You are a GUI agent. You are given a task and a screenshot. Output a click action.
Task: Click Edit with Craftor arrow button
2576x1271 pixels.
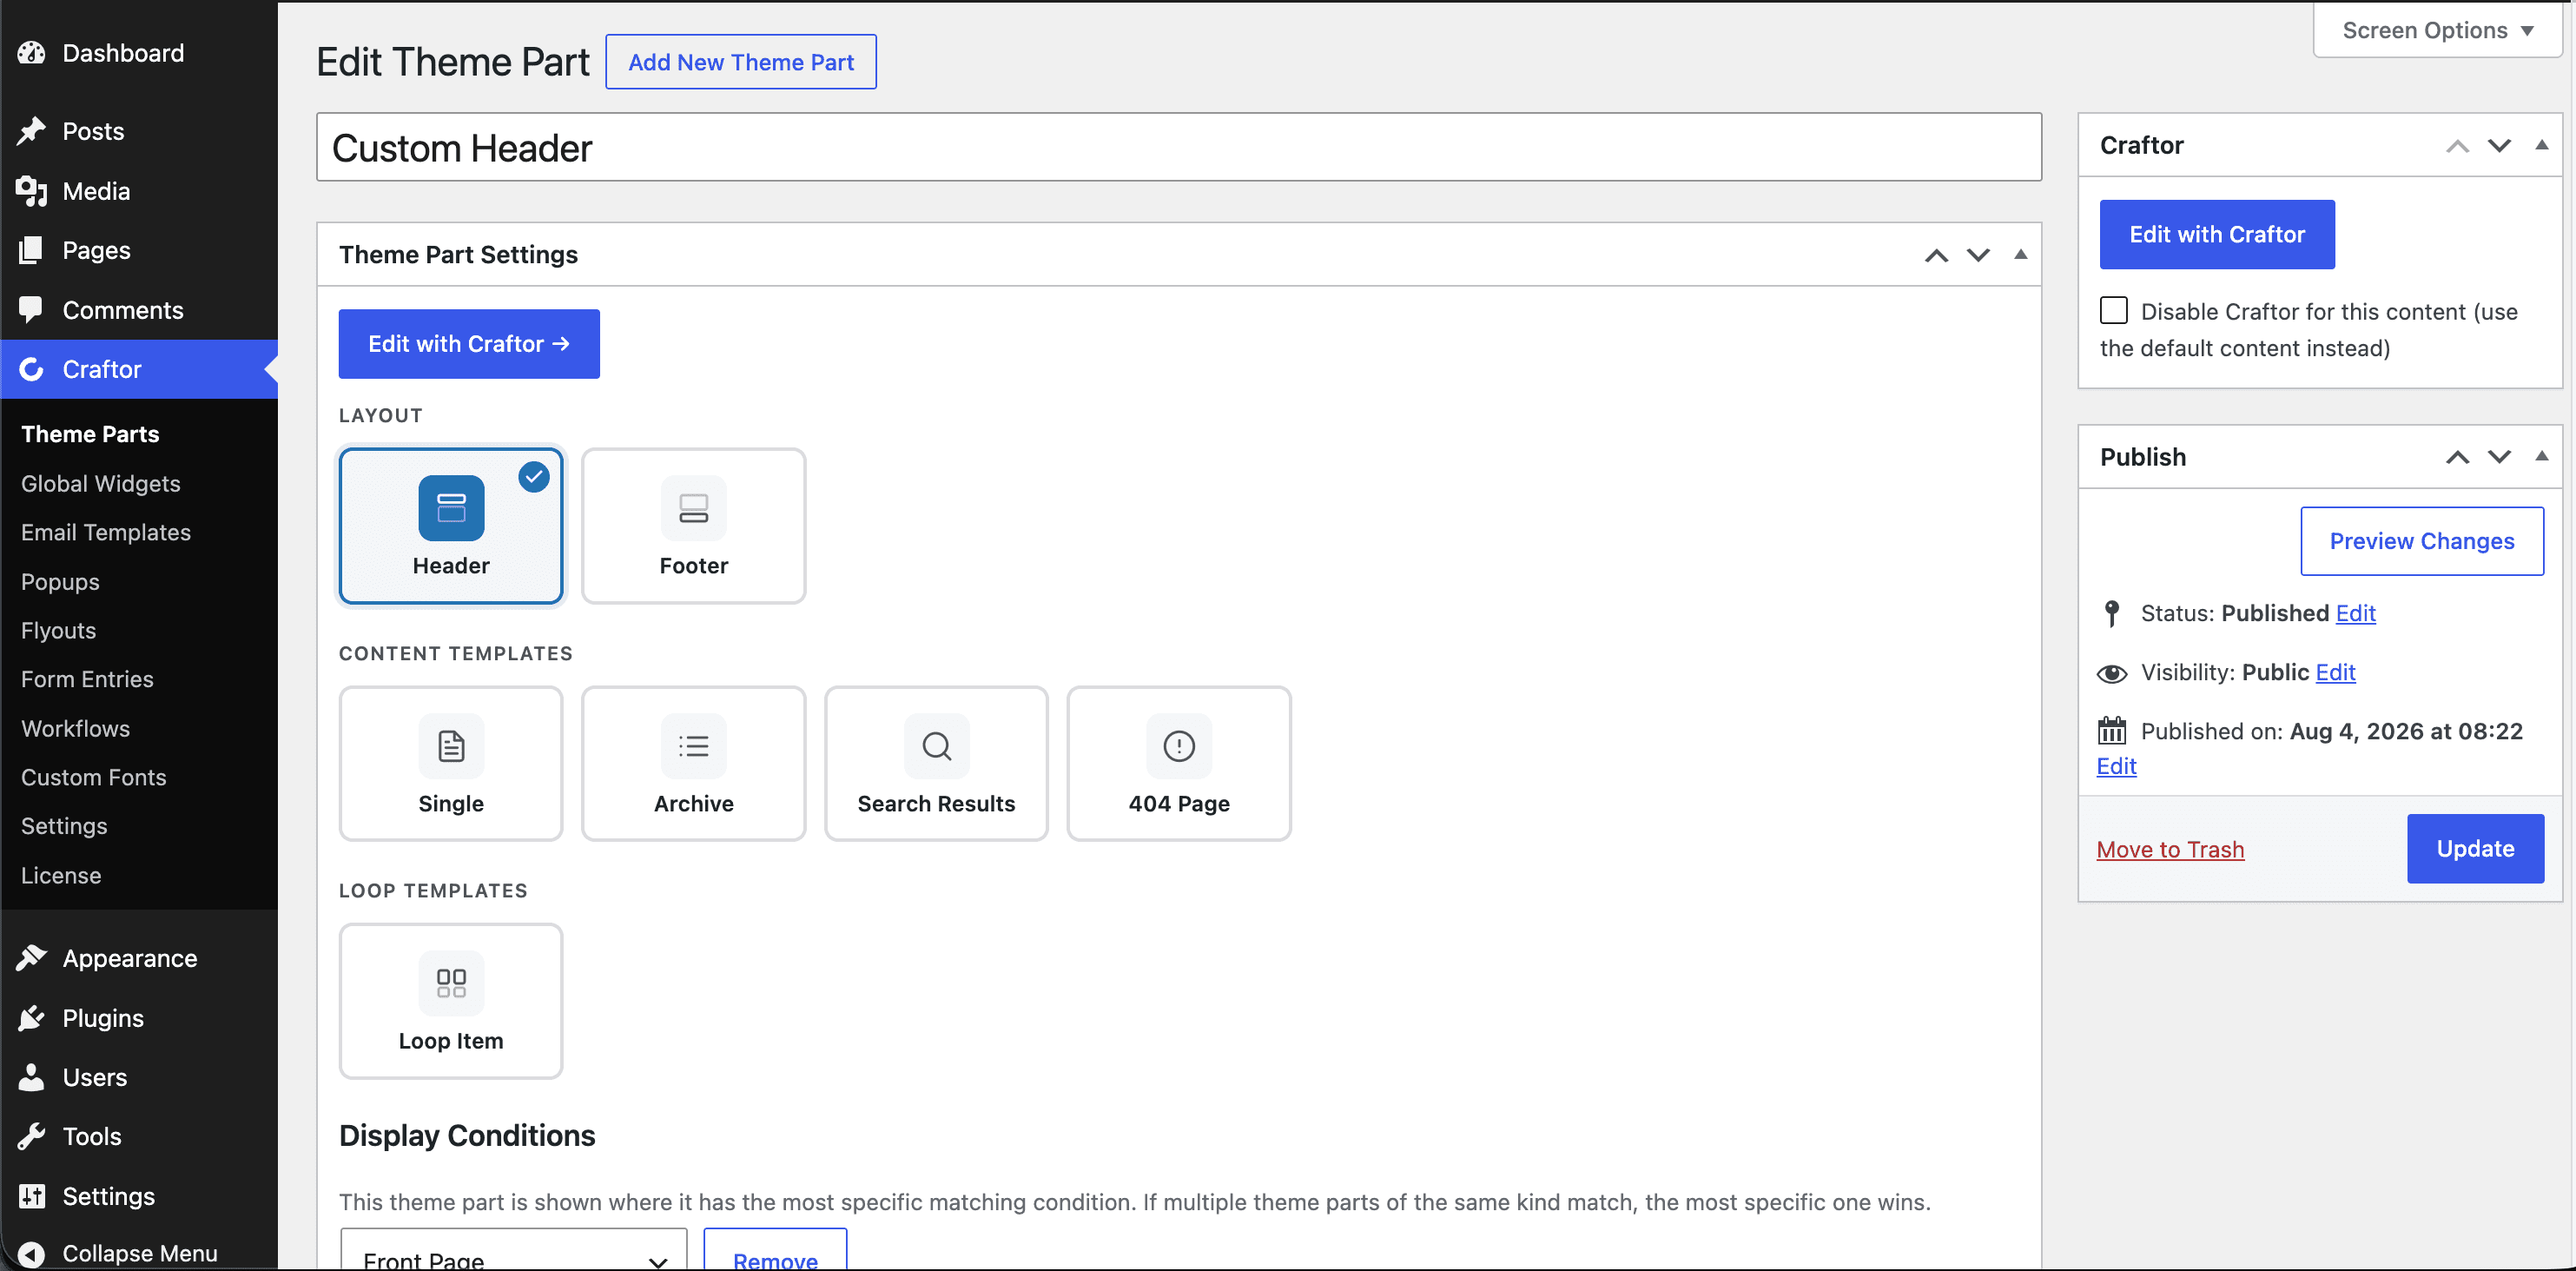[469, 344]
